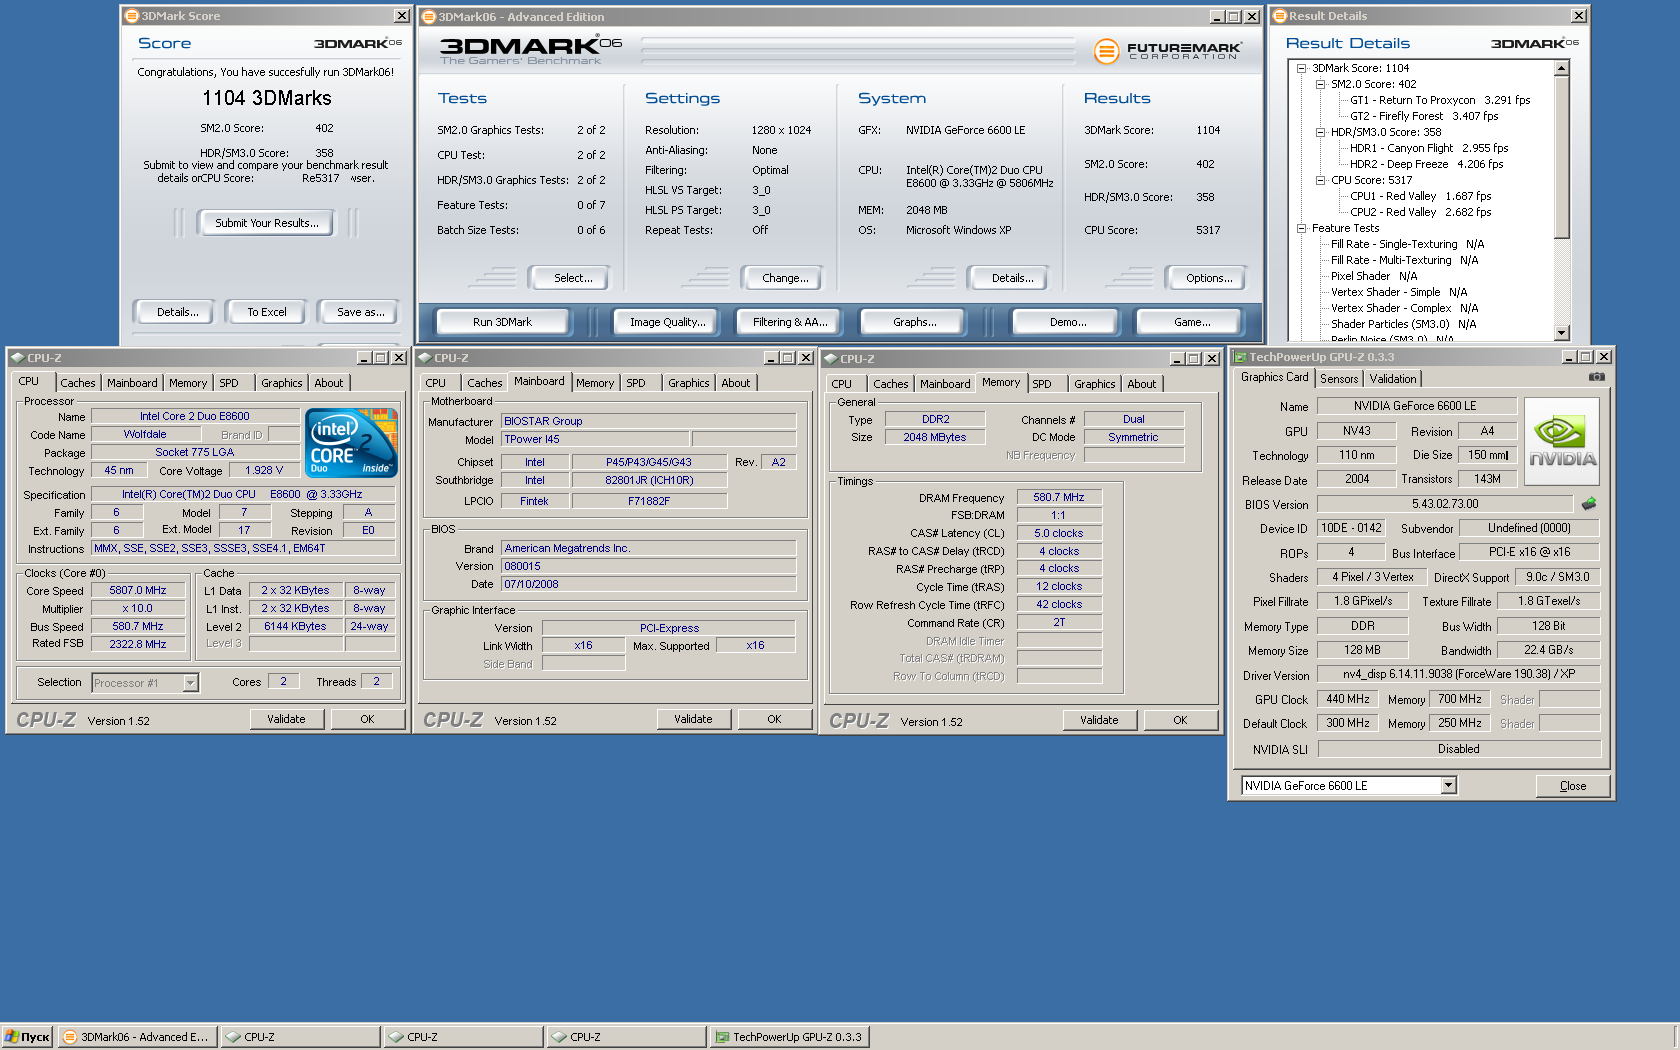Click '1104 3DMarks' score text
Screen dimensions: 1680x1050
pos(267,98)
